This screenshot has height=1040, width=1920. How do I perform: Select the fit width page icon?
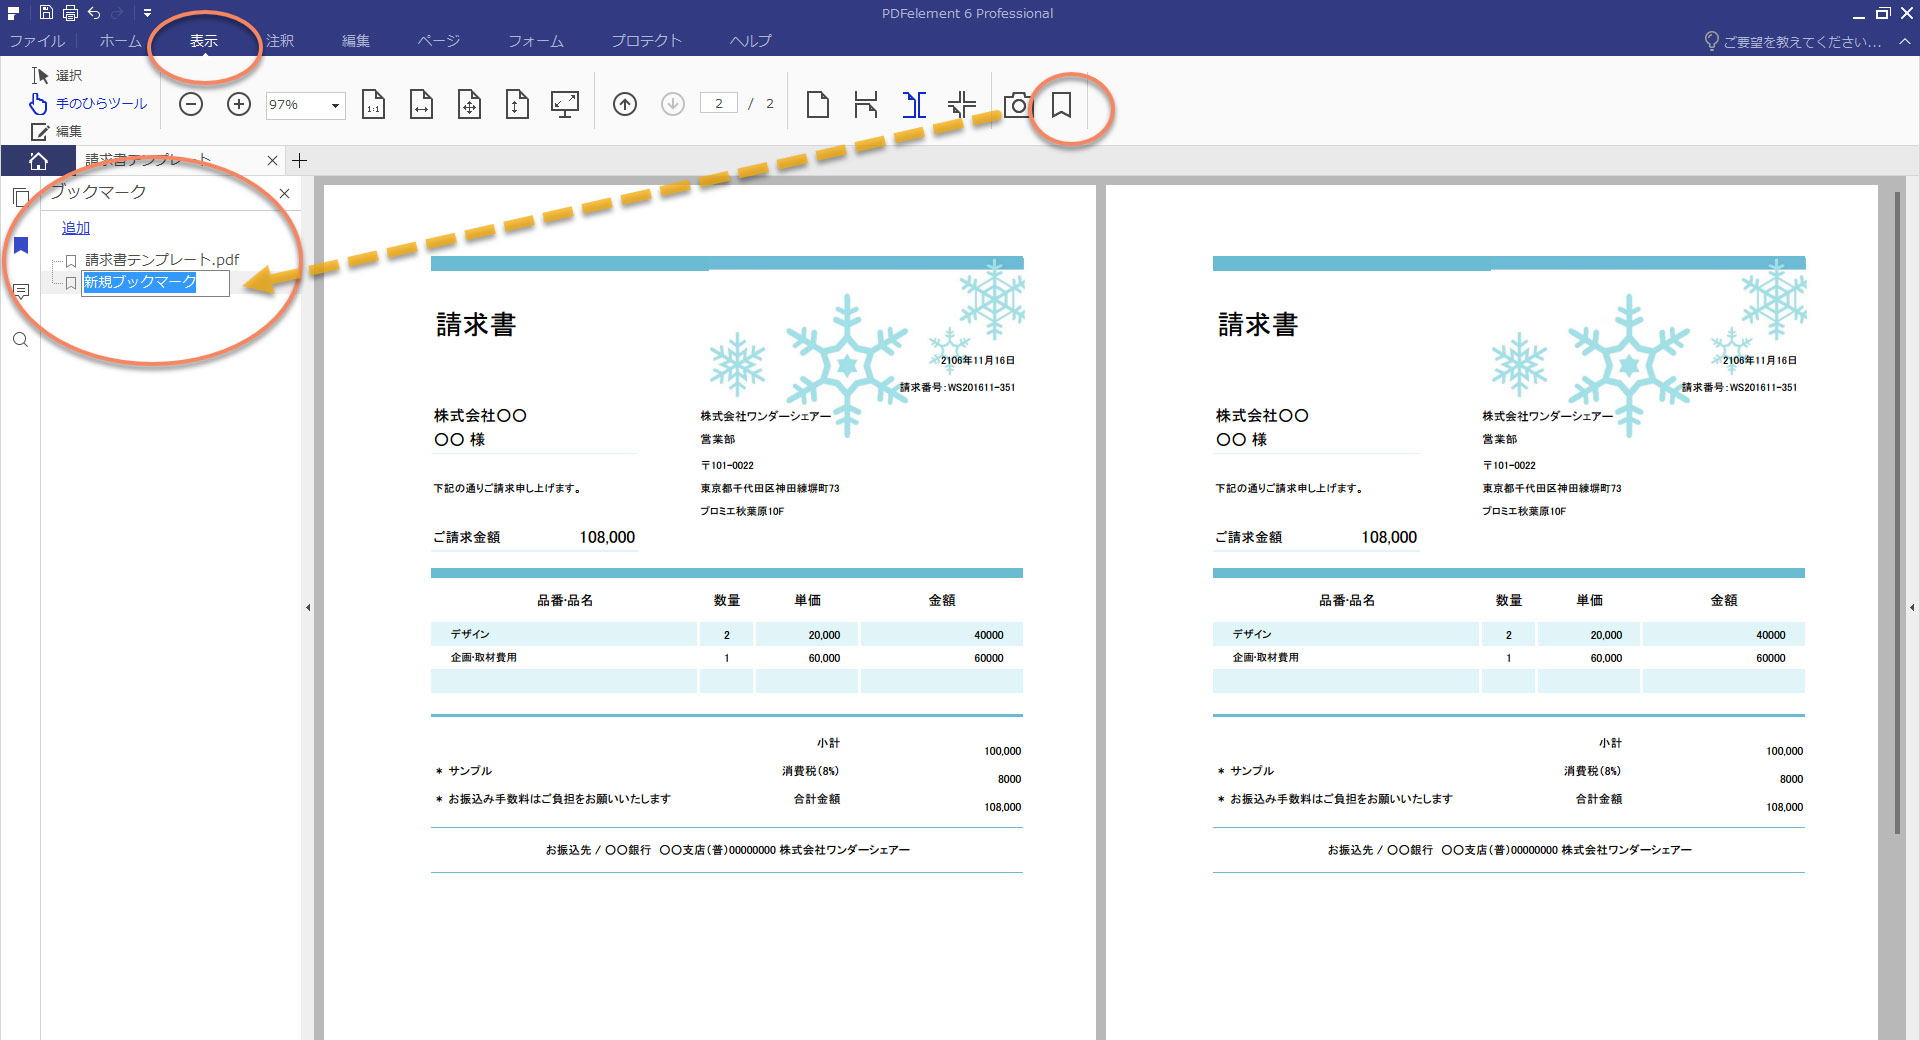(421, 104)
